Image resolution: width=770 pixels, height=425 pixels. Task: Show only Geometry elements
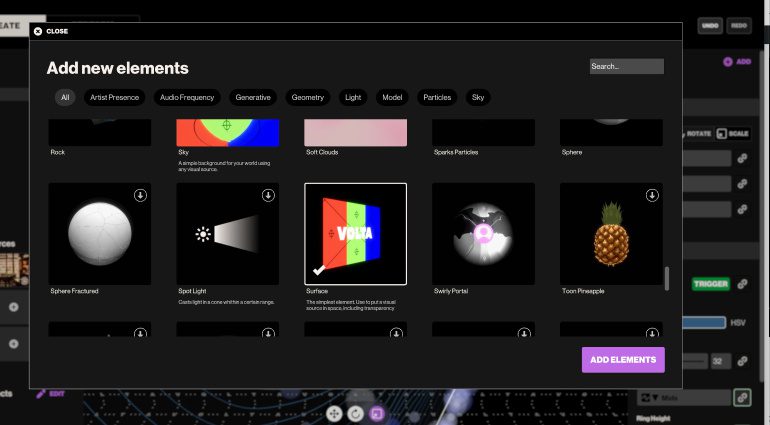(x=307, y=97)
